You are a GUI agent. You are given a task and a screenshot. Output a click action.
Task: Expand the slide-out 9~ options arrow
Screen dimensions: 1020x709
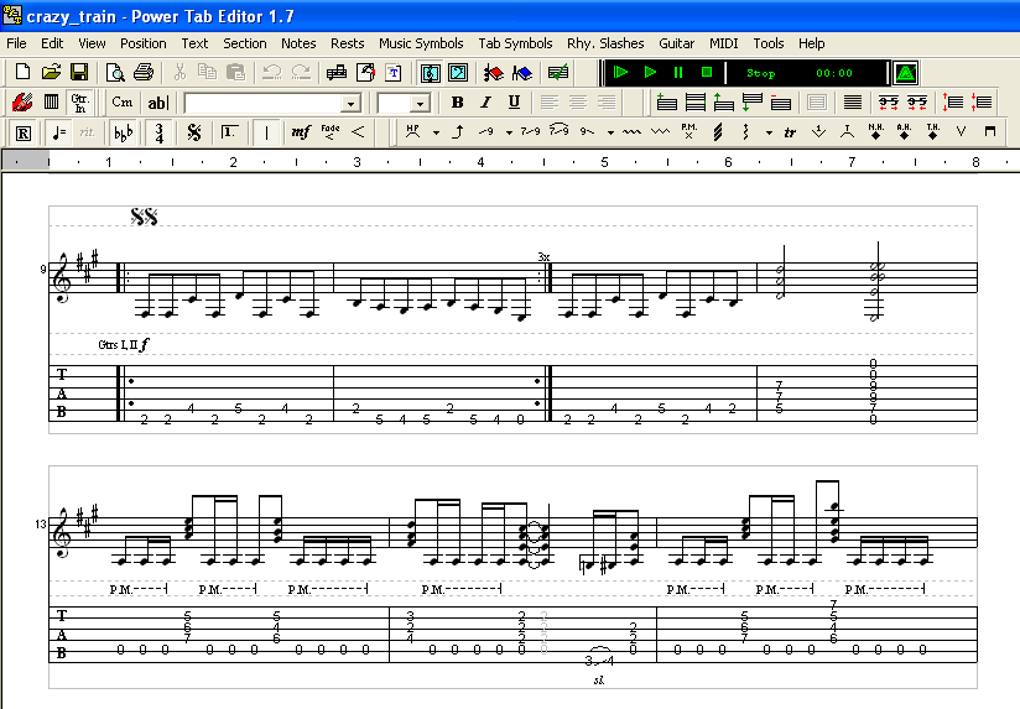[610, 133]
